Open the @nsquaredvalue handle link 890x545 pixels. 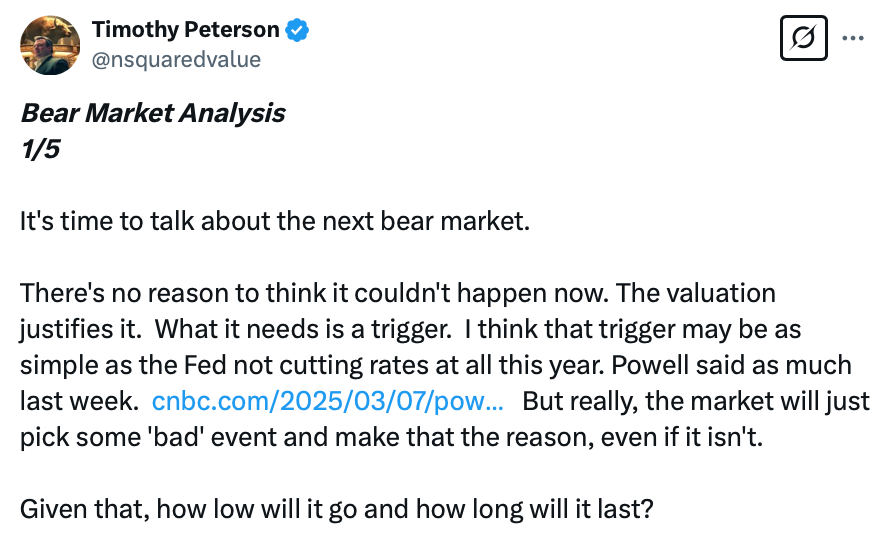[176, 60]
